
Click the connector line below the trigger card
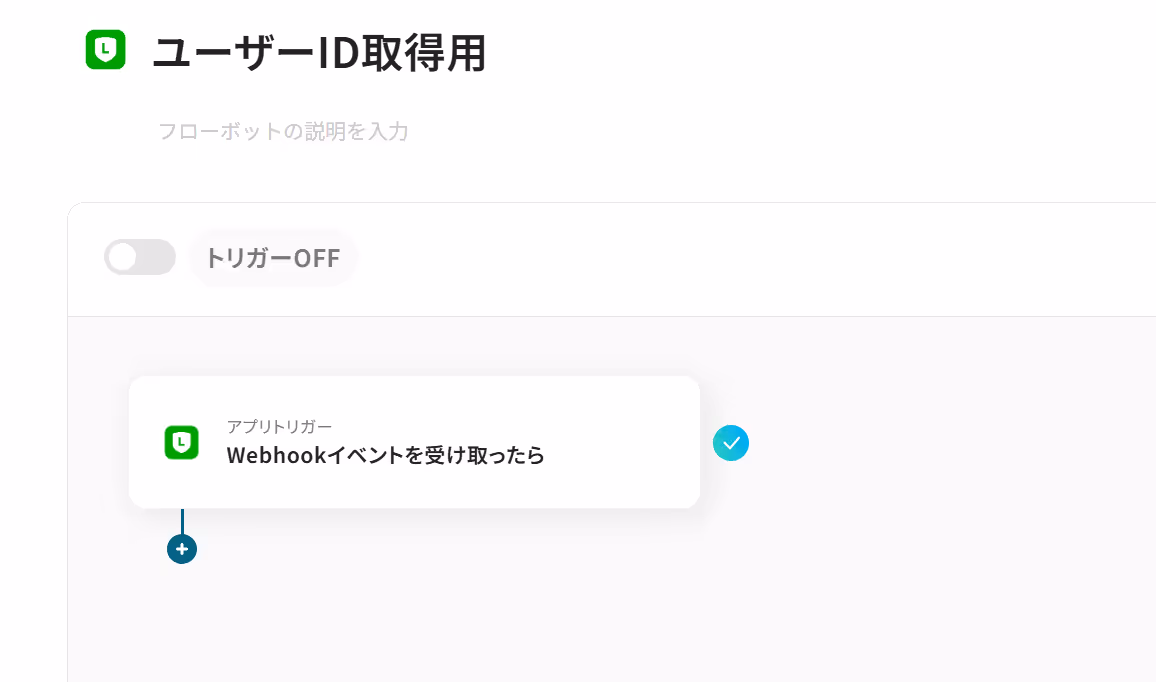[x=182, y=521]
